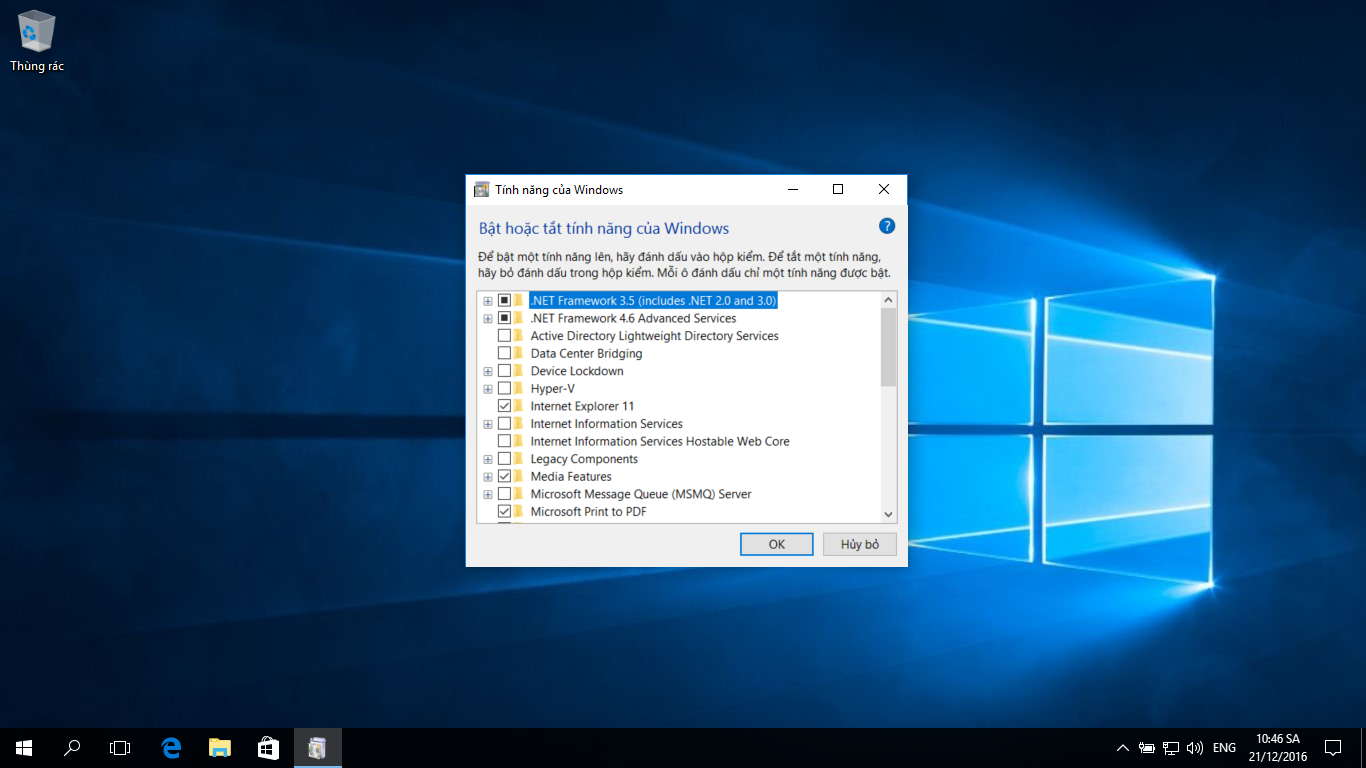The height and width of the screenshot is (768, 1366).
Task: Enable IIS Hostable Web Core checkbox
Action: click(504, 441)
